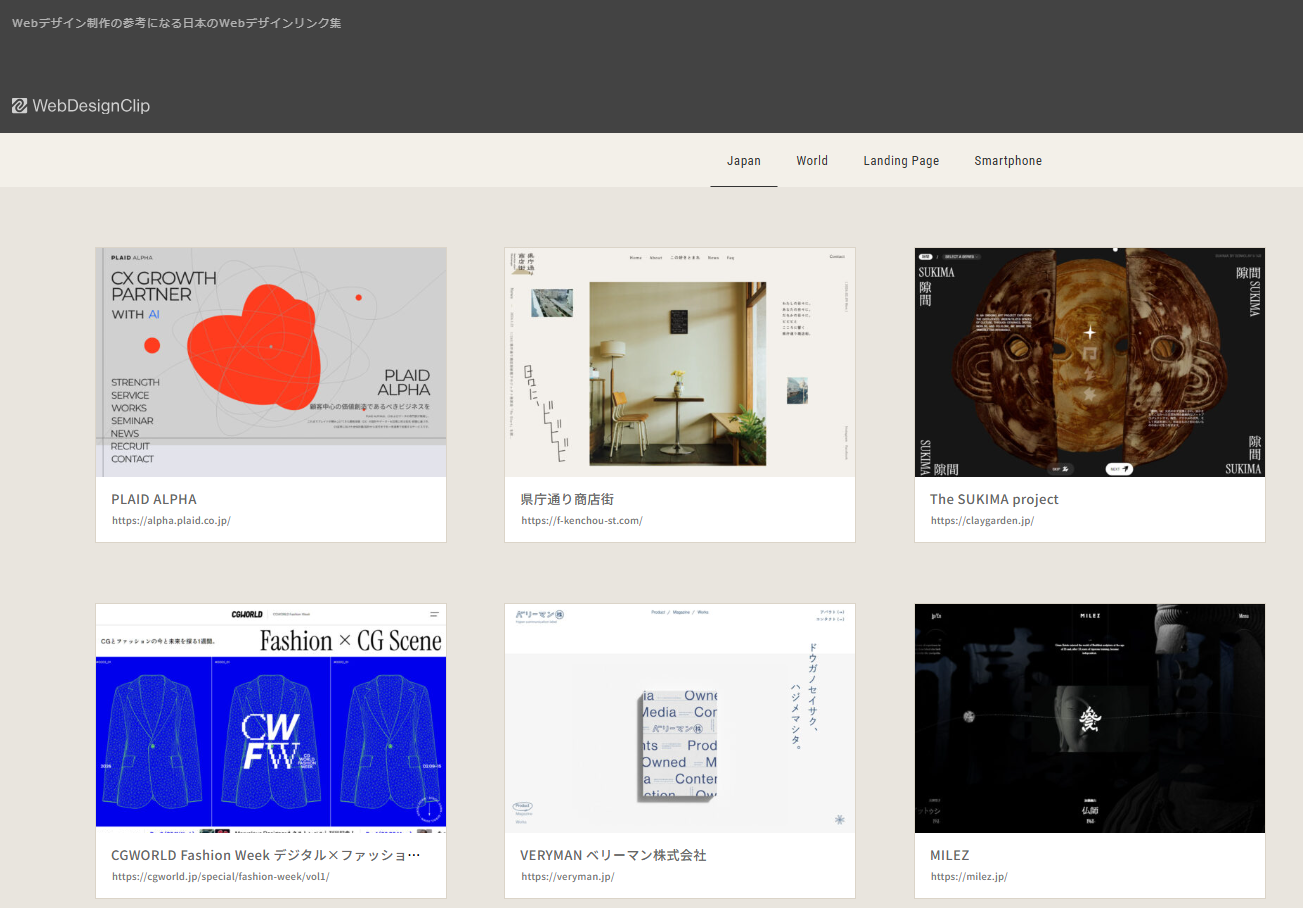The height and width of the screenshot is (908, 1303).
Task: Open the CGWORLD Fashion Week thumbnail
Action: click(270, 717)
